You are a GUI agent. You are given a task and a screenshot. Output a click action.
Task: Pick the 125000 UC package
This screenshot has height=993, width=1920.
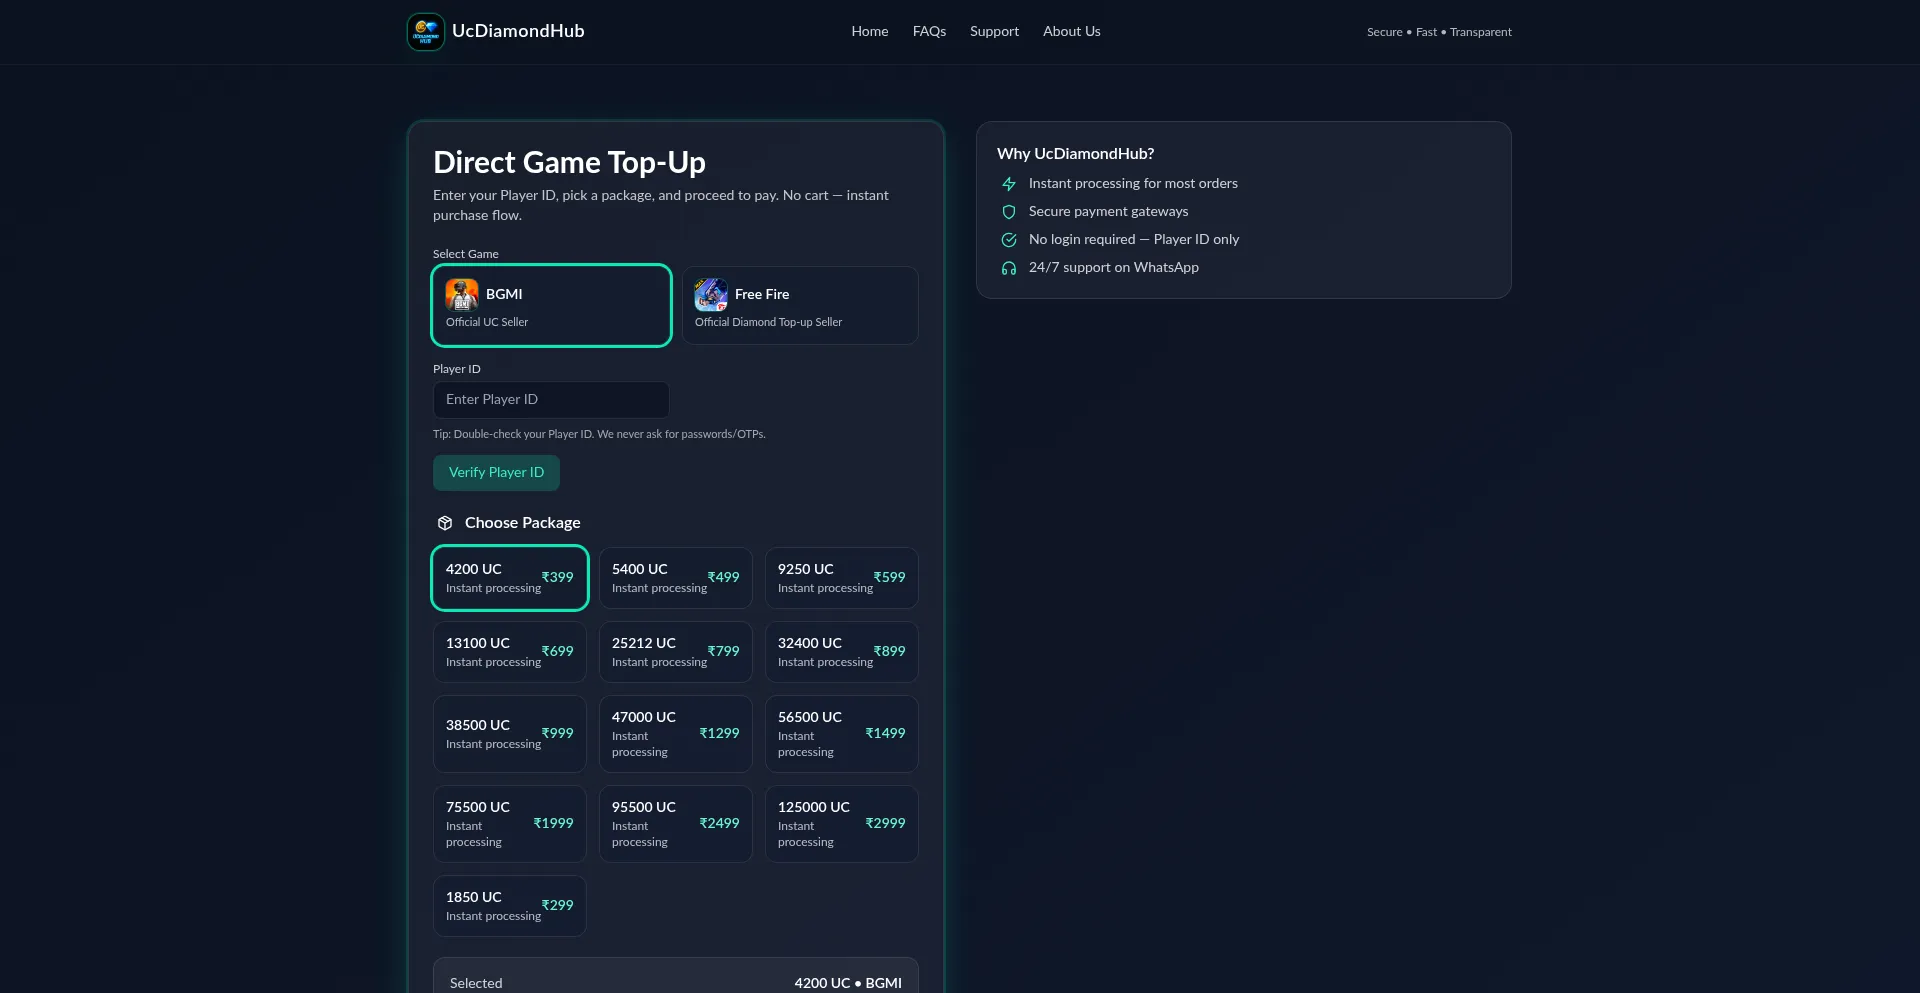841,824
